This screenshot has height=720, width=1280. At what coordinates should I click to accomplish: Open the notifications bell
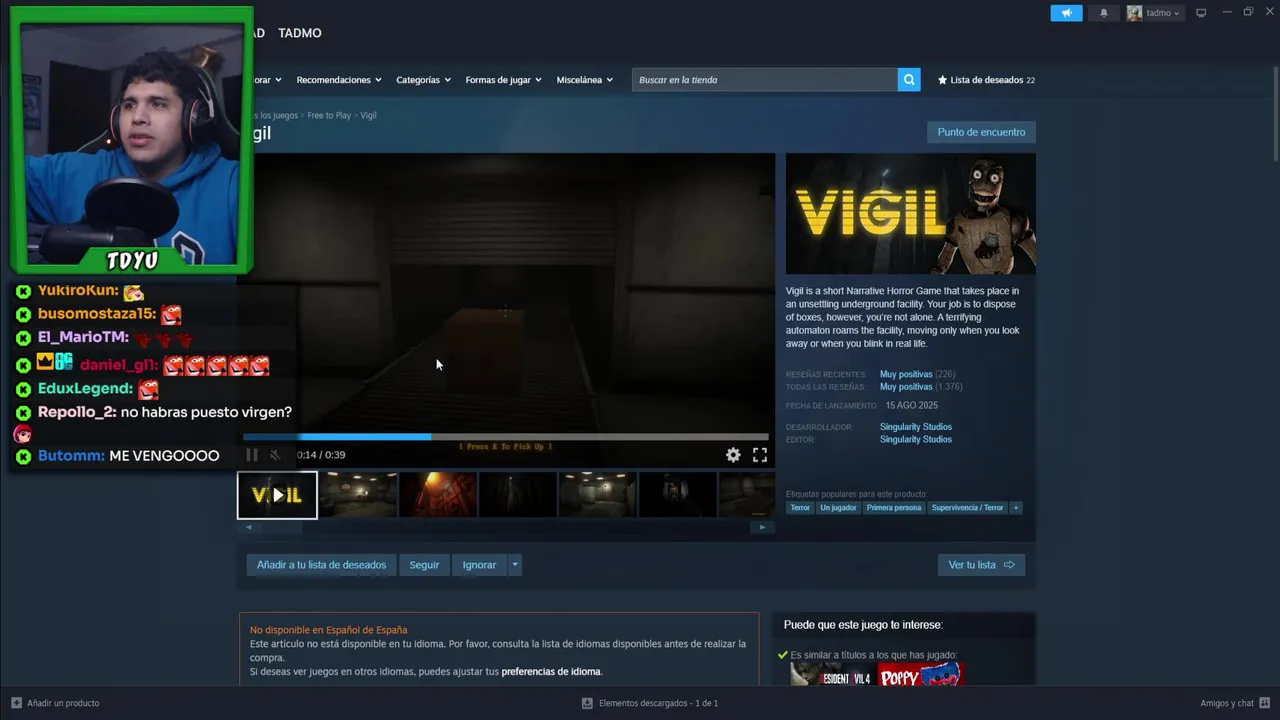pyautogui.click(x=1104, y=13)
